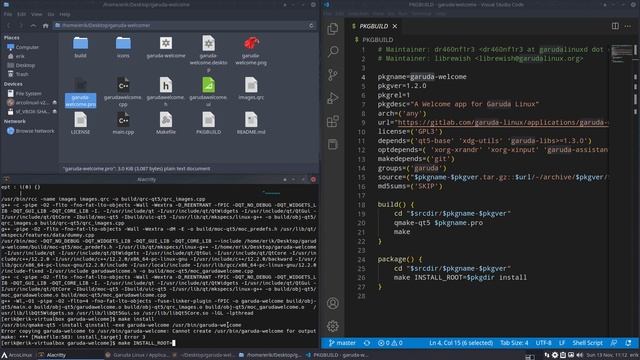640x360 pixels.
Task: Switch to Alacritty in the taskbar
Action: click(52, 355)
